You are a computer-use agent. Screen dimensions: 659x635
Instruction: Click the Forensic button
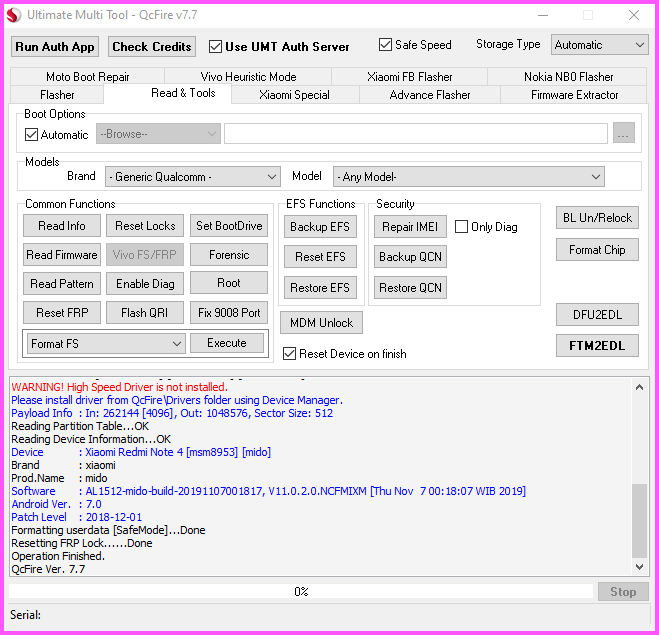pos(229,255)
